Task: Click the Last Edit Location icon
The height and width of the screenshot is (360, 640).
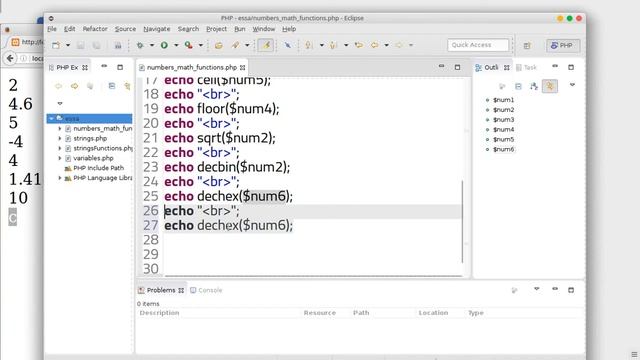Action: pyautogui.click(x=359, y=45)
